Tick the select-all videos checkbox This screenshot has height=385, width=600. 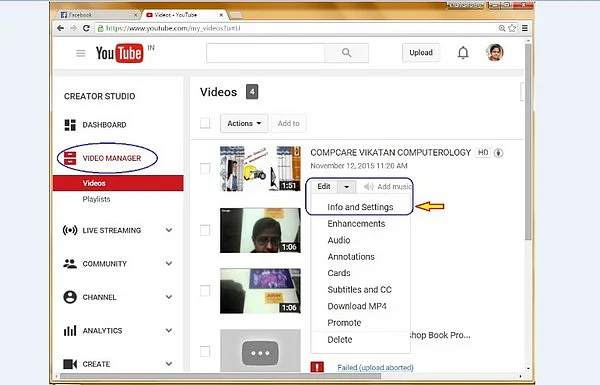point(205,123)
